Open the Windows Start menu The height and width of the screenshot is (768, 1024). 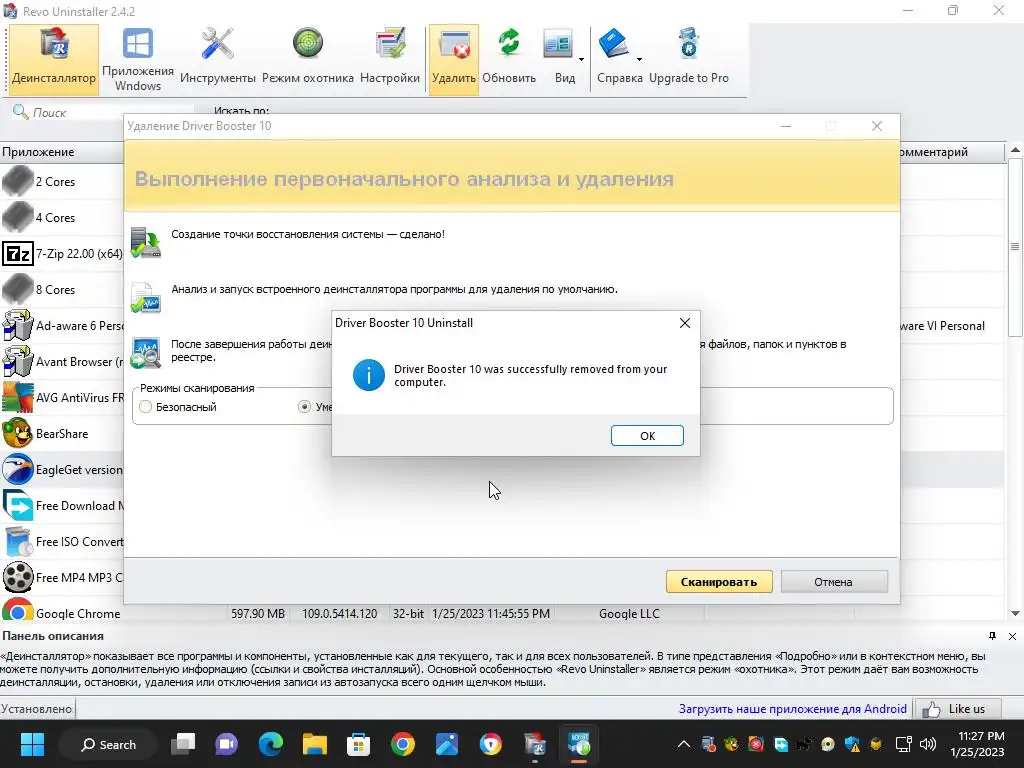coord(32,744)
